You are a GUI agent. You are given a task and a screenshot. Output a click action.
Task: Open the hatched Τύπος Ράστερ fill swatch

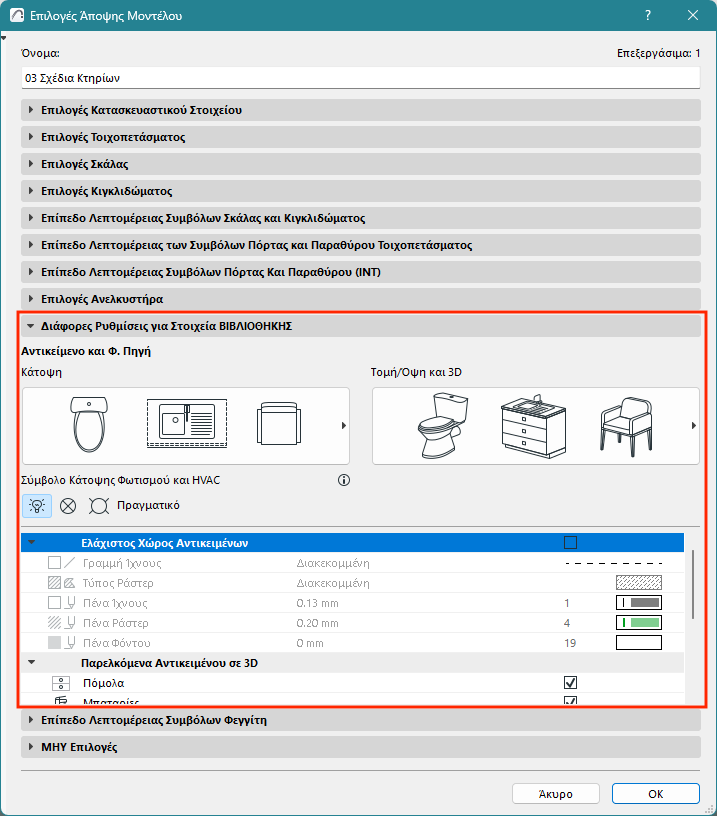639,582
